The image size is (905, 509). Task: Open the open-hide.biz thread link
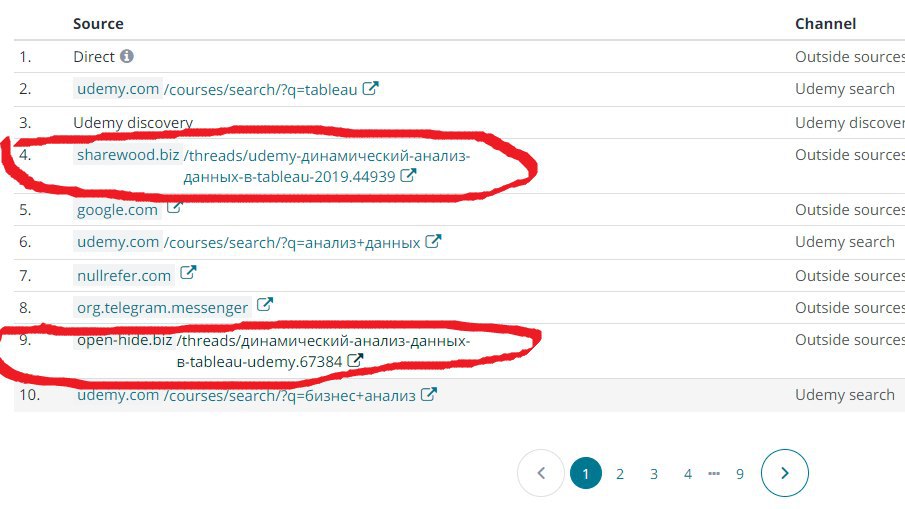pyautogui.click(x=272, y=351)
